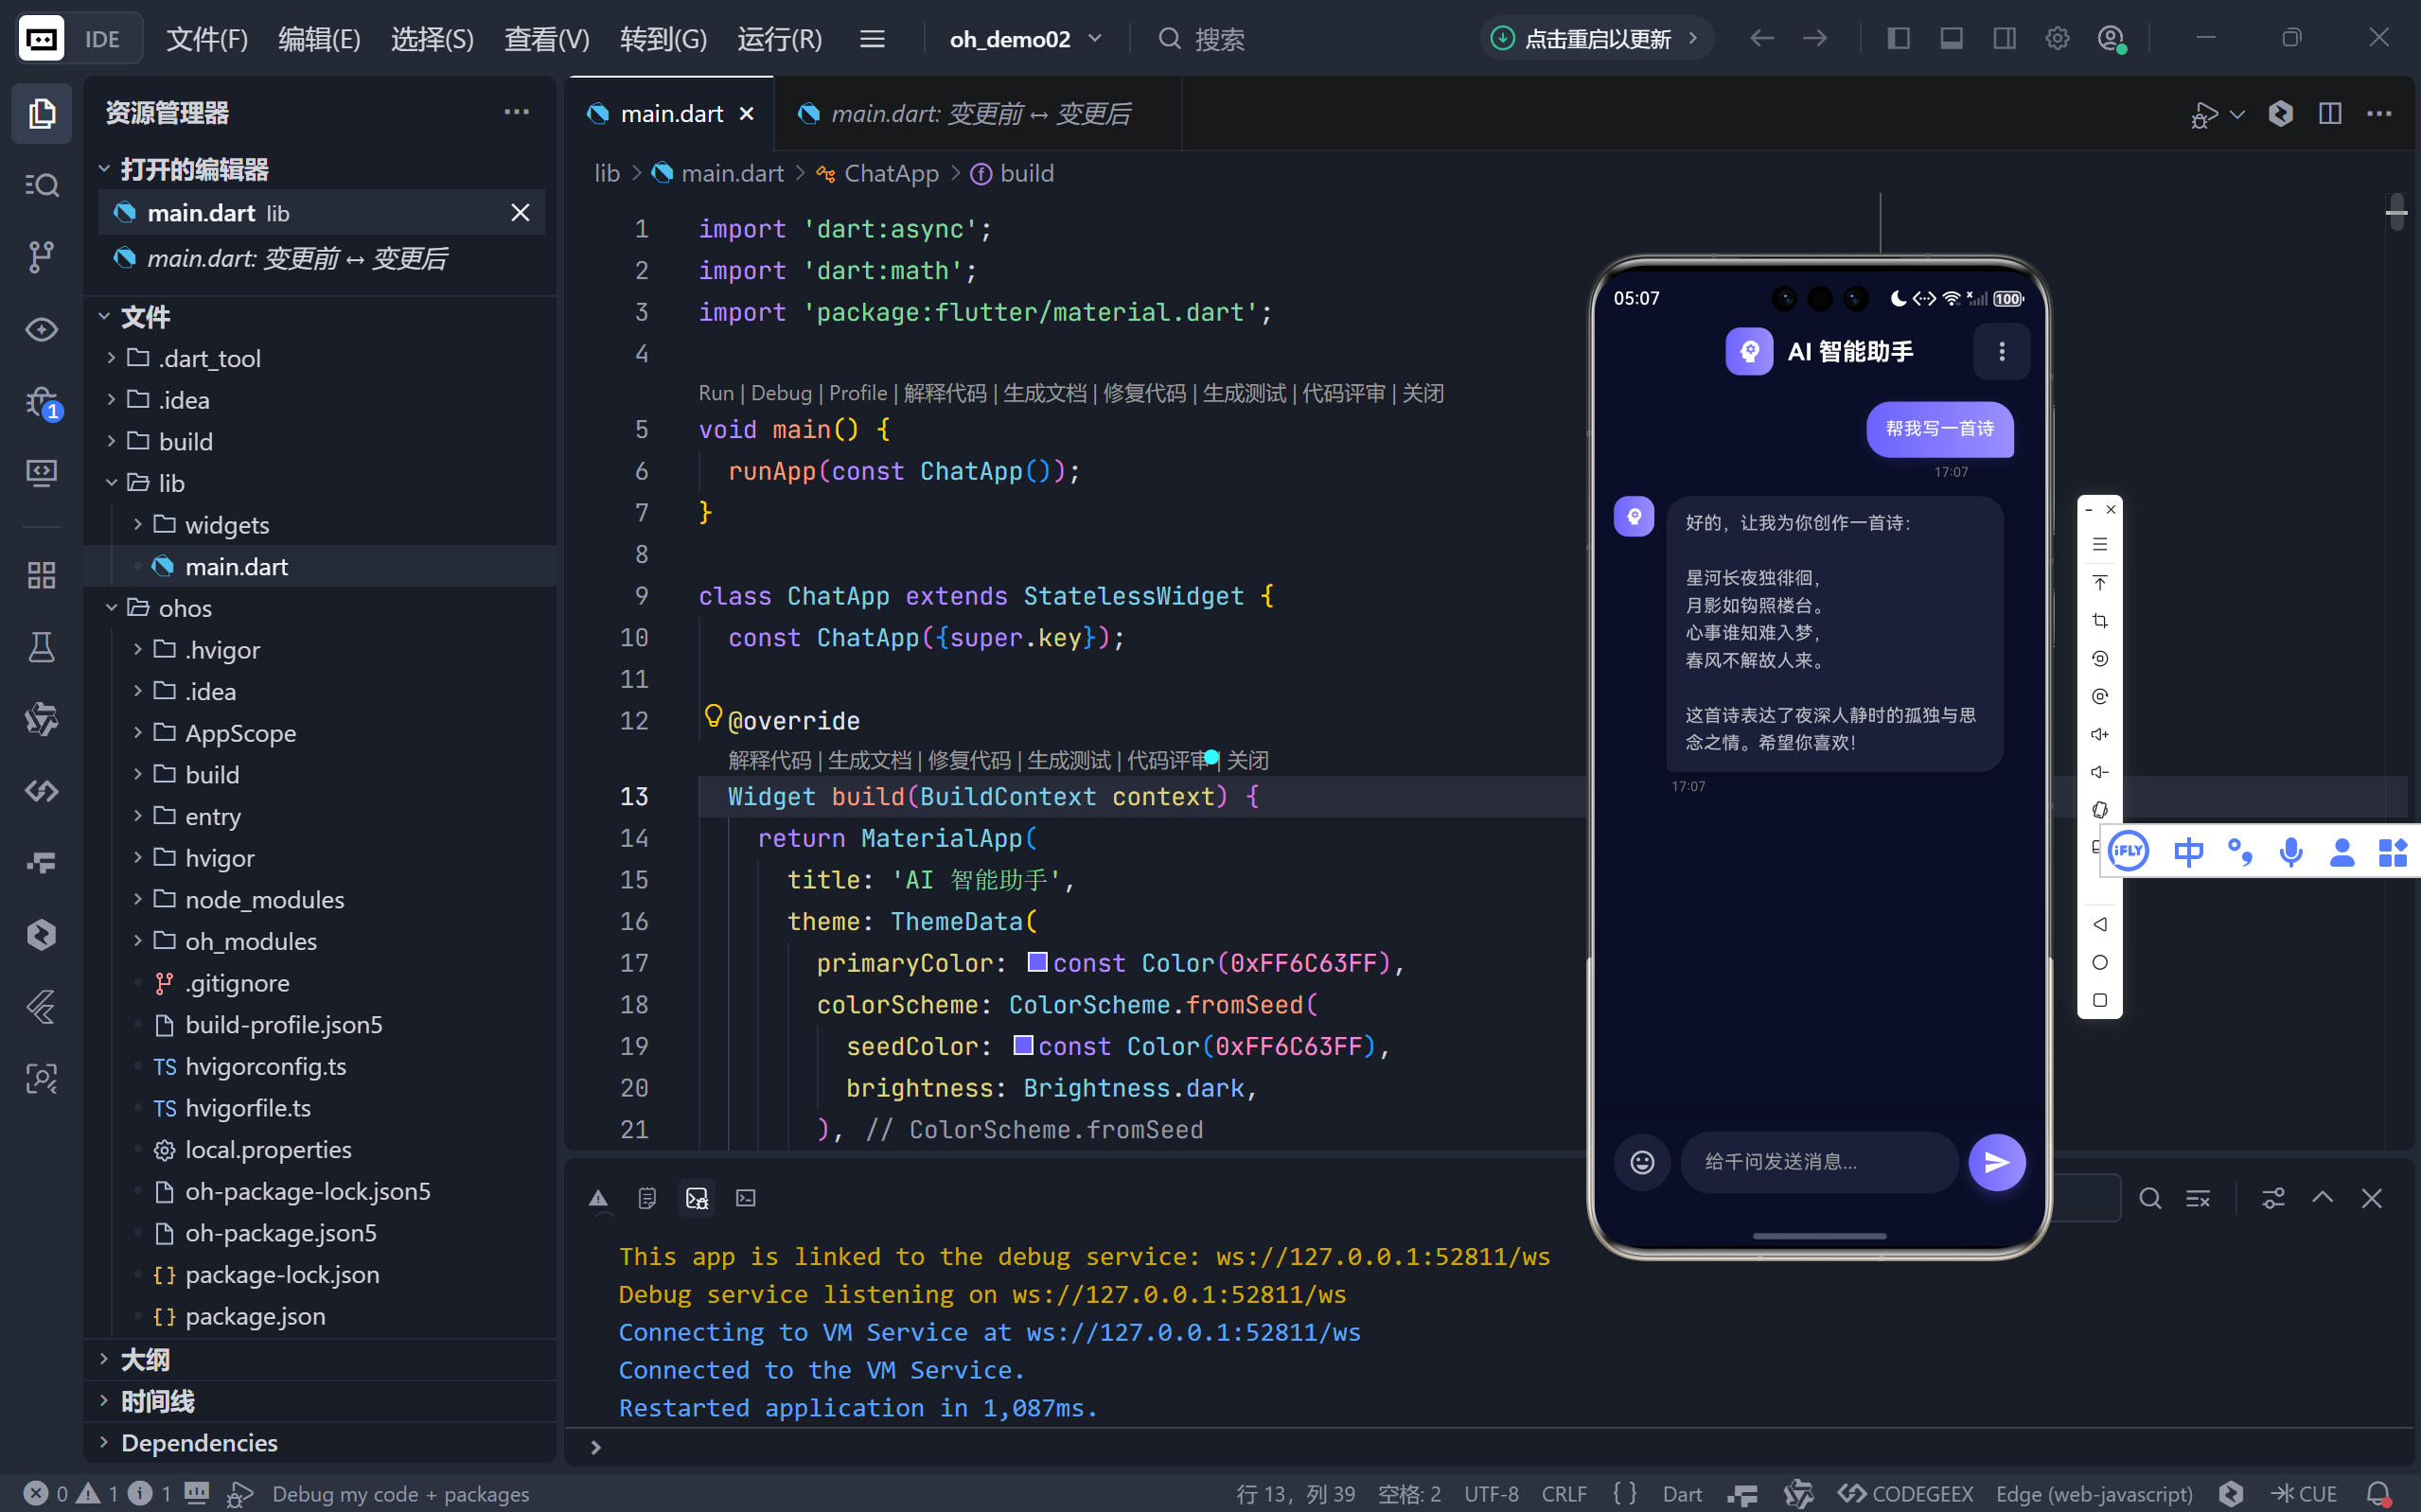
Task: Click the Debug code lens above main()
Action: click(x=780, y=393)
